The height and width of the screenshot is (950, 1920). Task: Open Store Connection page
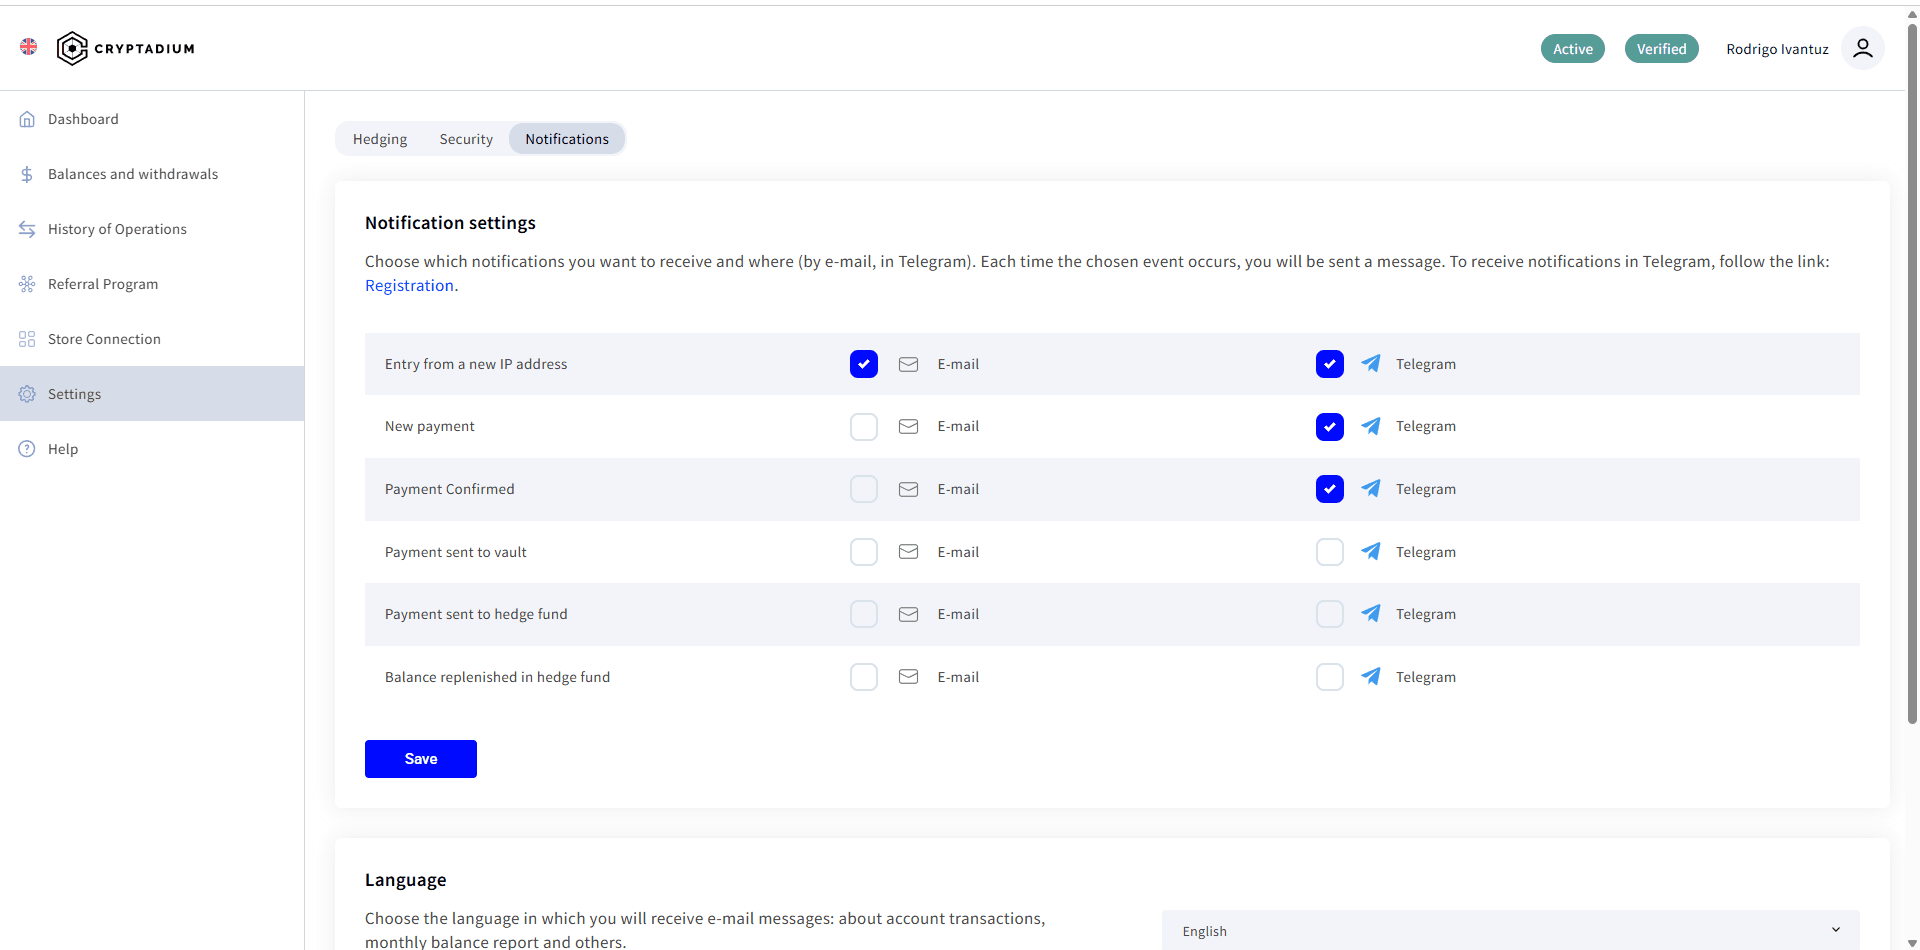[x=152, y=339]
